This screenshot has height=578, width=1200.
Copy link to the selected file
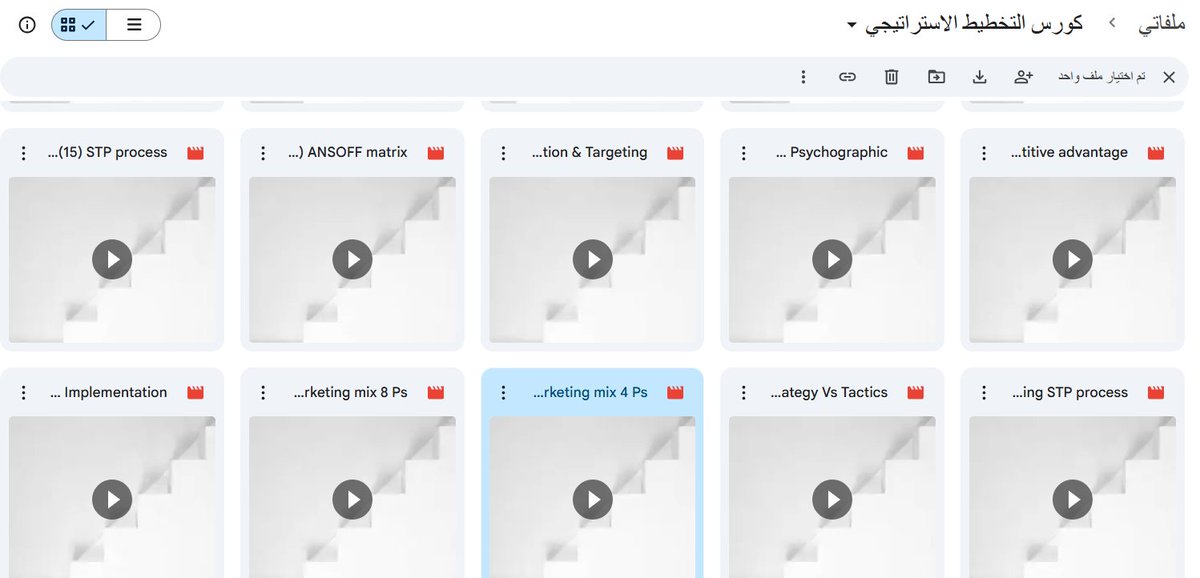click(x=847, y=77)
